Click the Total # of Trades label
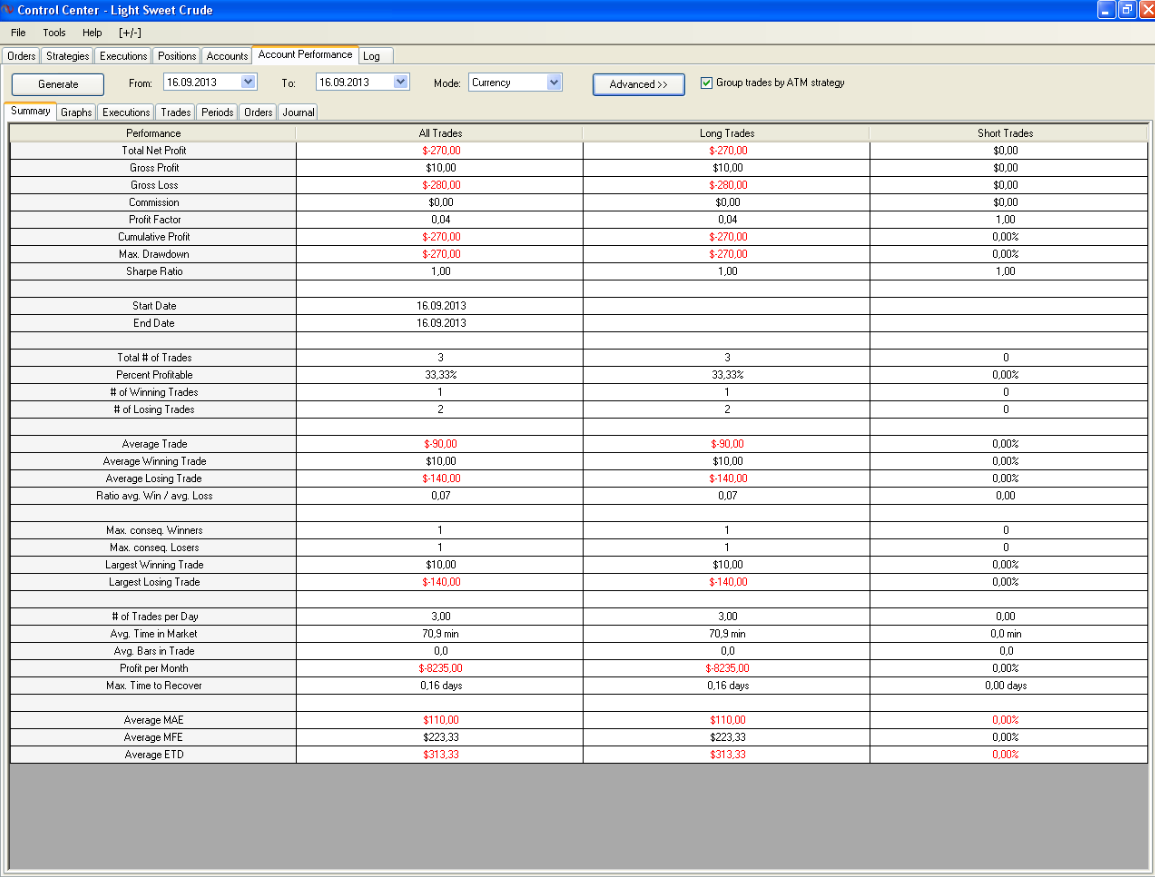Image resolution: width=1155 pixels, height=877 pixels. pyautogui.click(x=154, y=358)
